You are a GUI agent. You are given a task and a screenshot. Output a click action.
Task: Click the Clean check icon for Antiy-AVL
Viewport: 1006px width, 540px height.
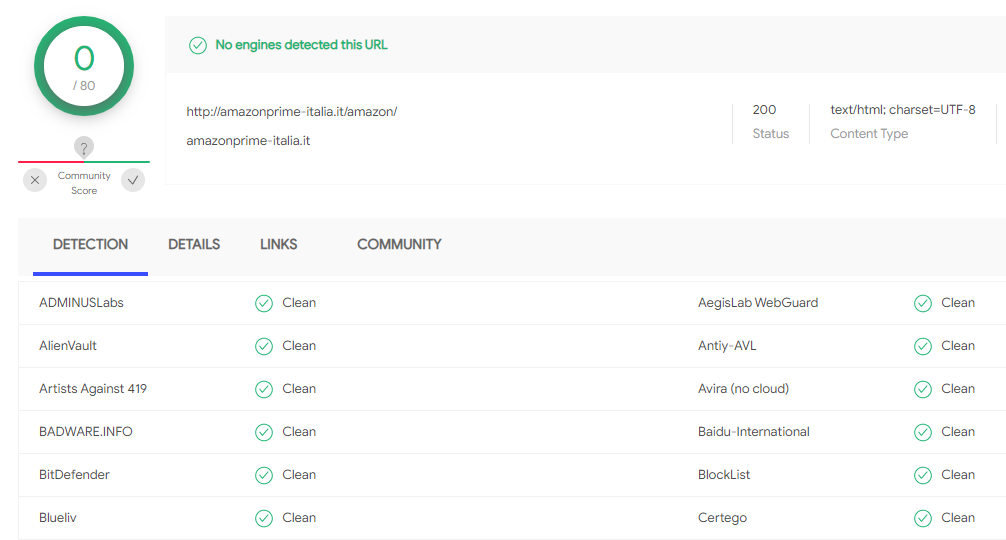pyautogui.click(x=923, y=346)
